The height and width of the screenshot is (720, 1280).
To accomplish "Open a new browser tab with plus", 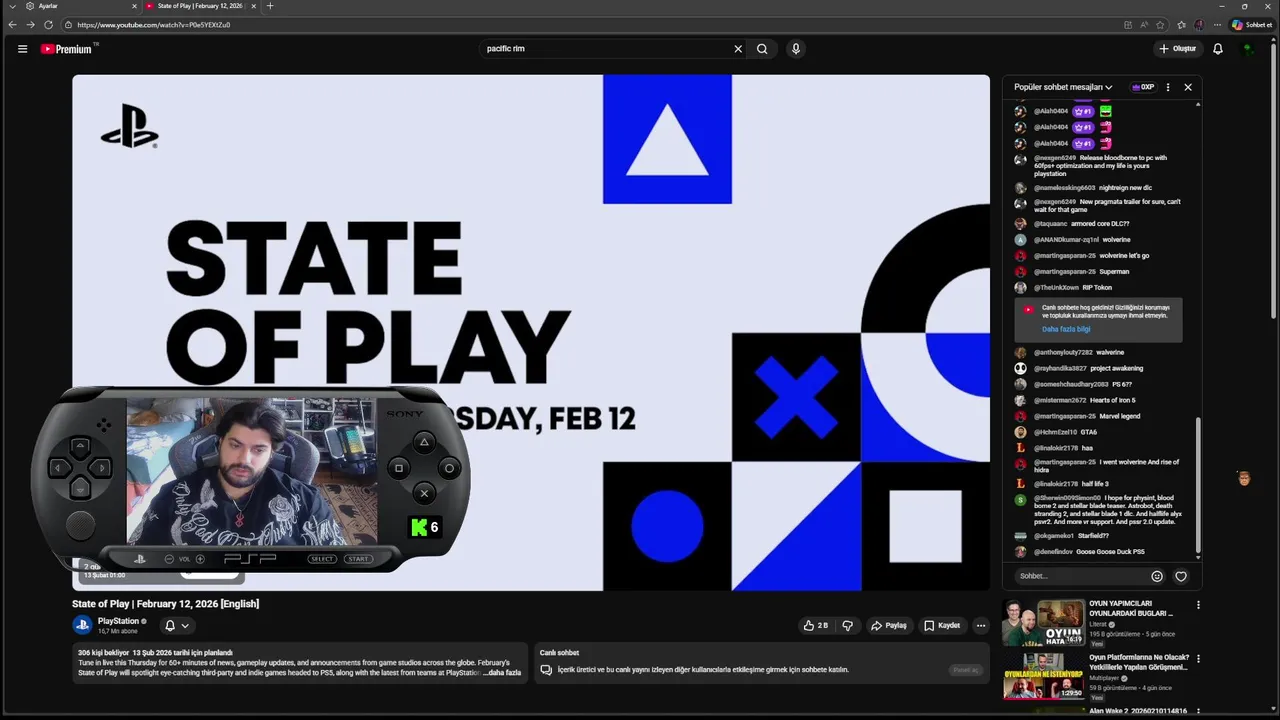I will pos(270,6).
